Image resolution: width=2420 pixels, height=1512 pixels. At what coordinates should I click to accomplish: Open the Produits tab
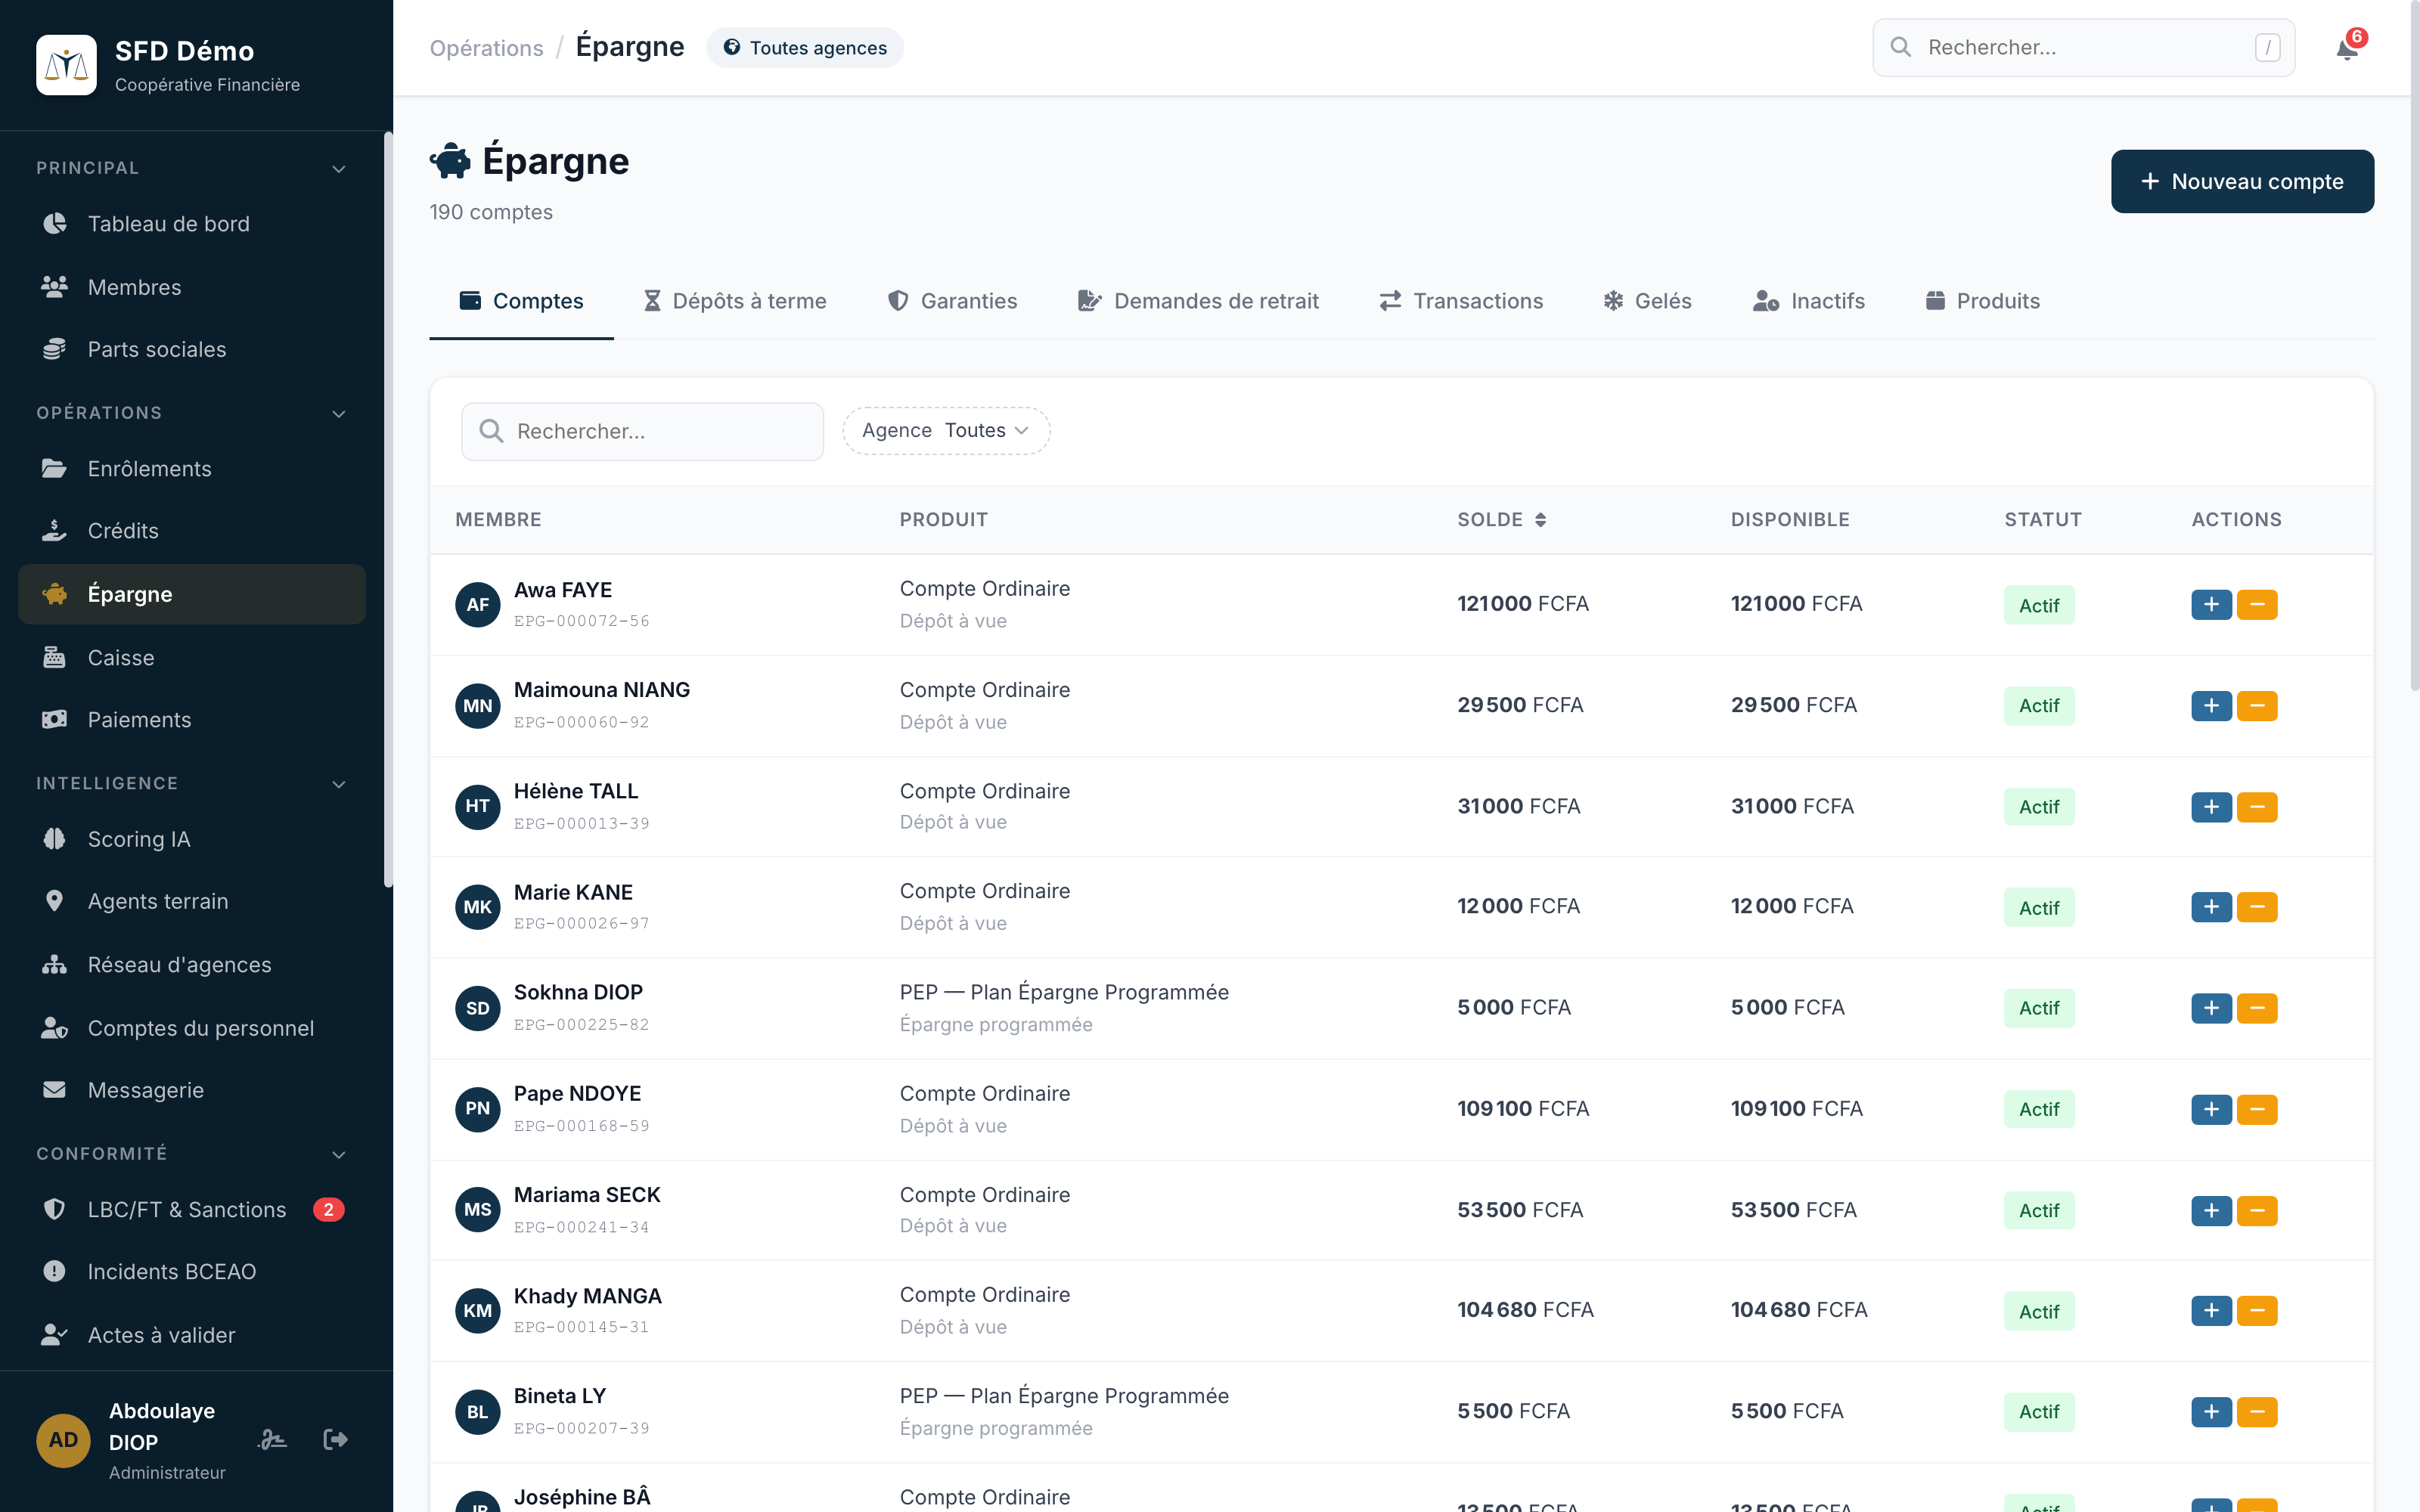point(1982,301)
